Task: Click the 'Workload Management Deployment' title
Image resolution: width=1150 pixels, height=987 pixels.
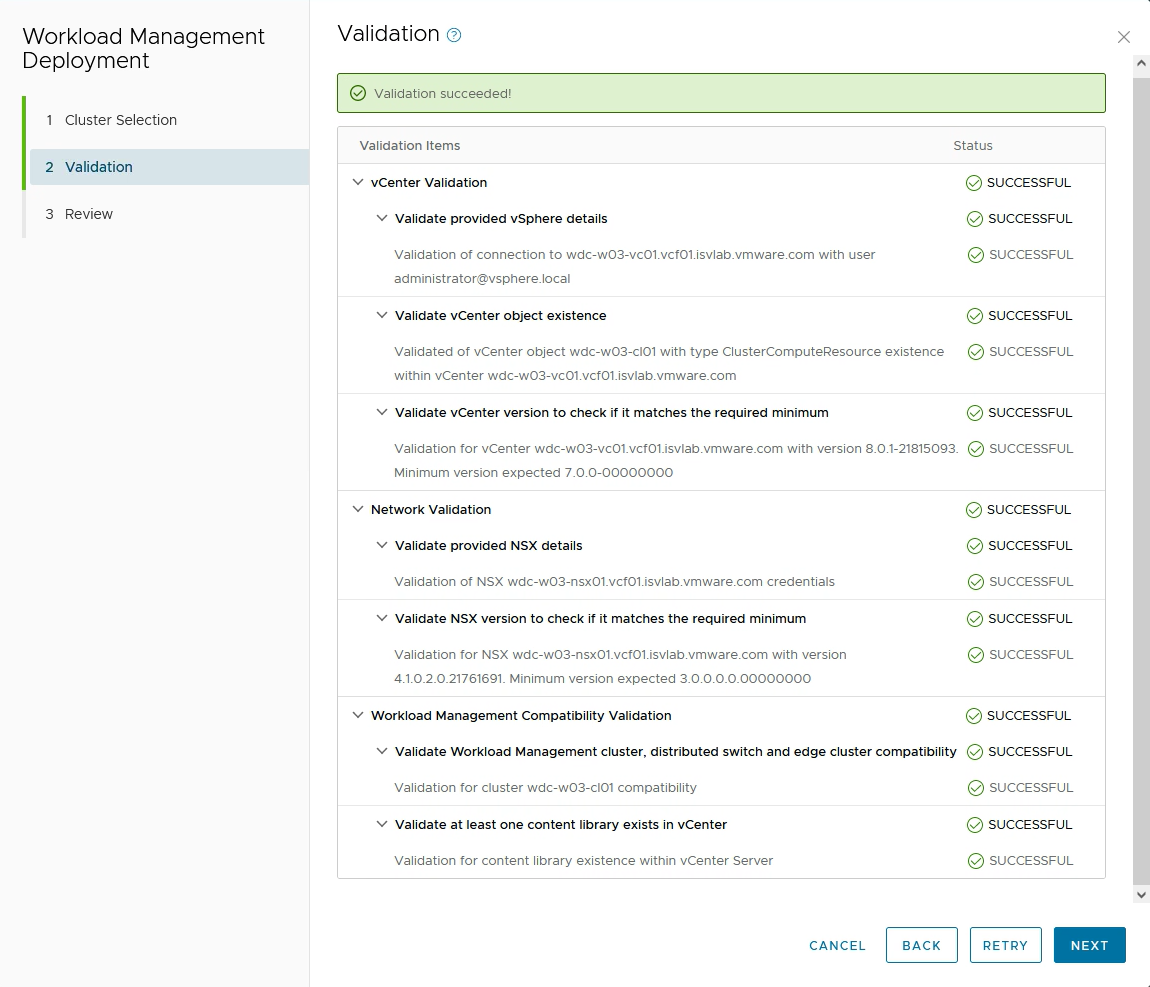Action: [143, 48]
